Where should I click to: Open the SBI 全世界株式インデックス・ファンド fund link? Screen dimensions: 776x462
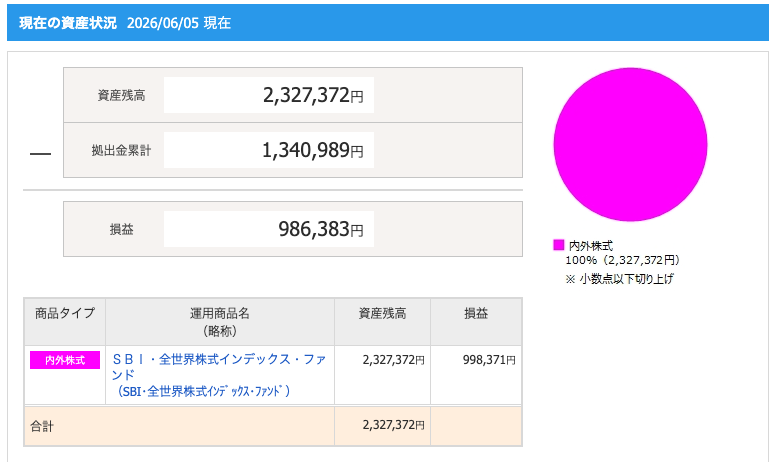pyautogui.click(x=218, y=374)
